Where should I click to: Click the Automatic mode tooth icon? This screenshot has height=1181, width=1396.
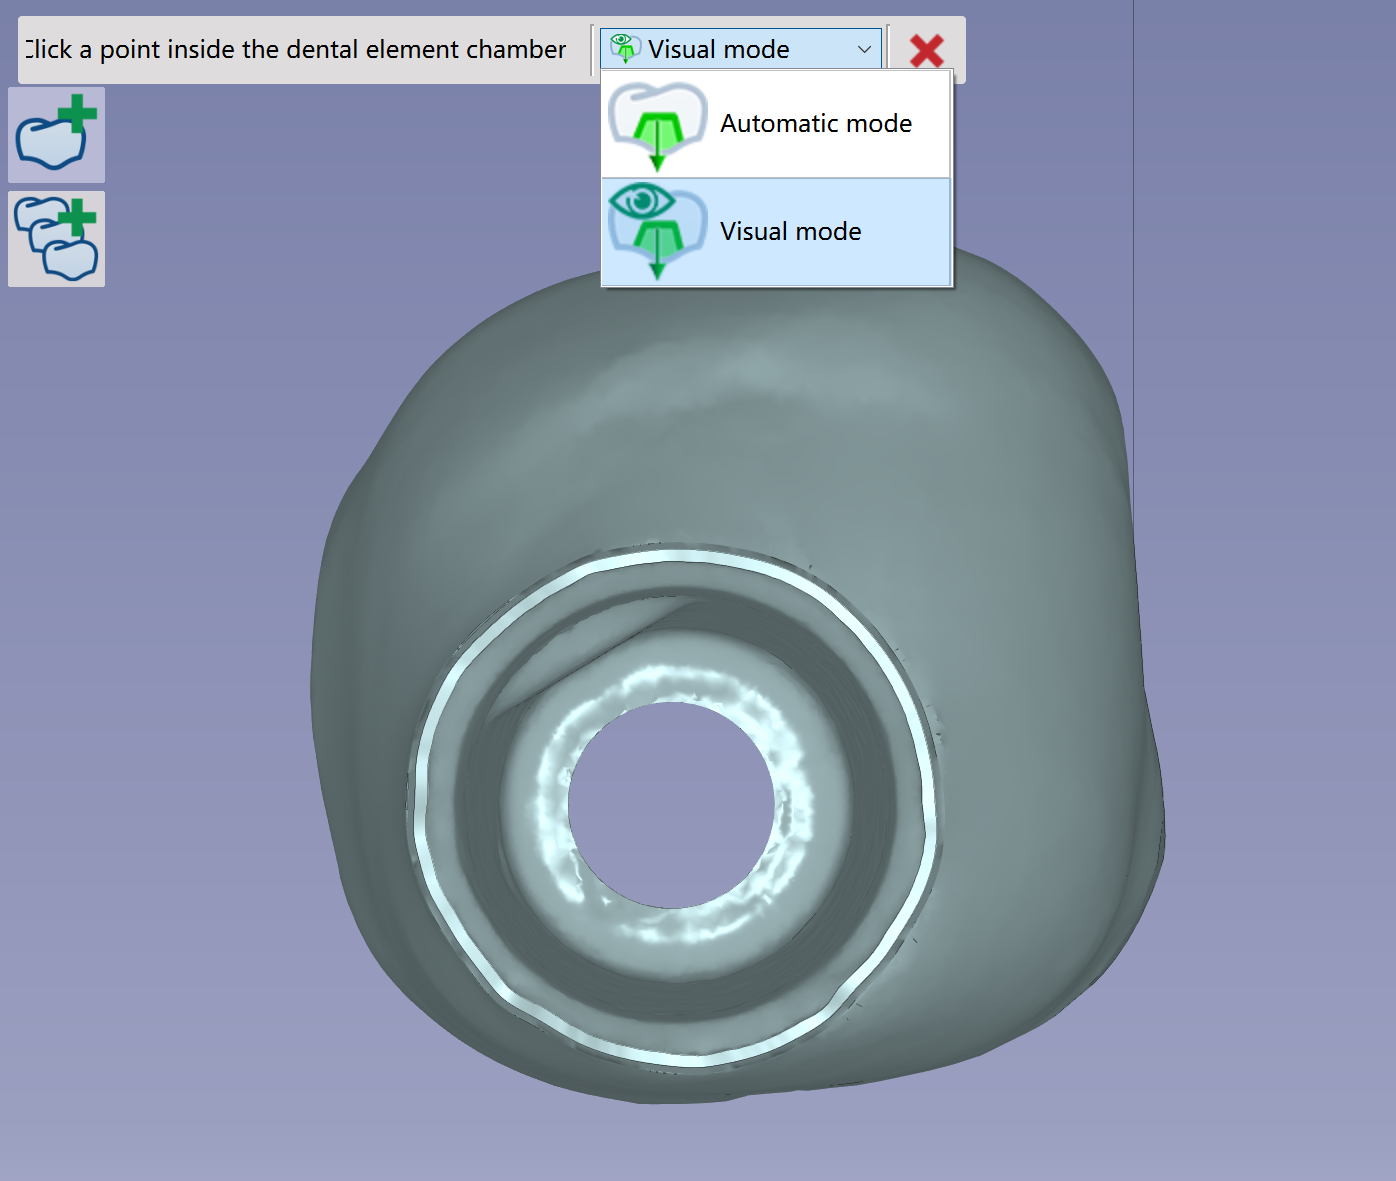point(657,126)
